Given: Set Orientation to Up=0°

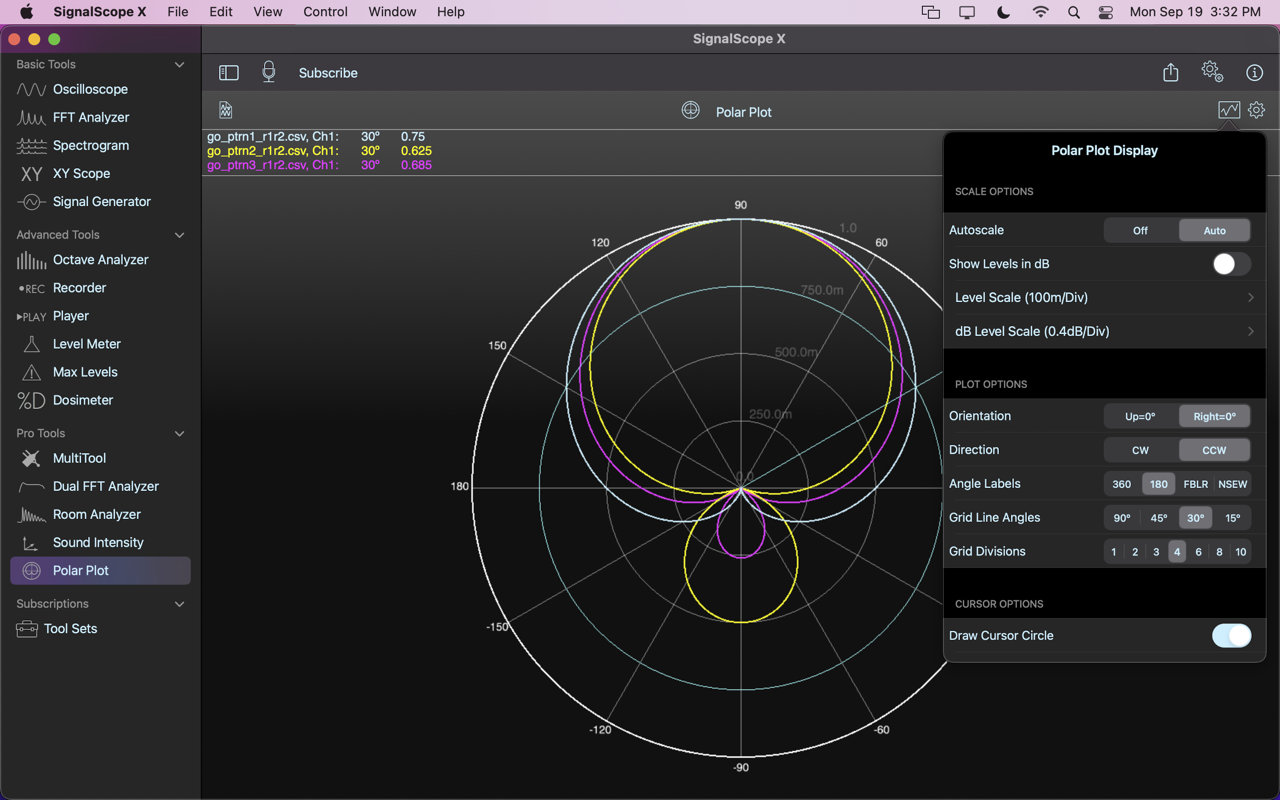Looking at the screenshot, I should pos(1140,416).
